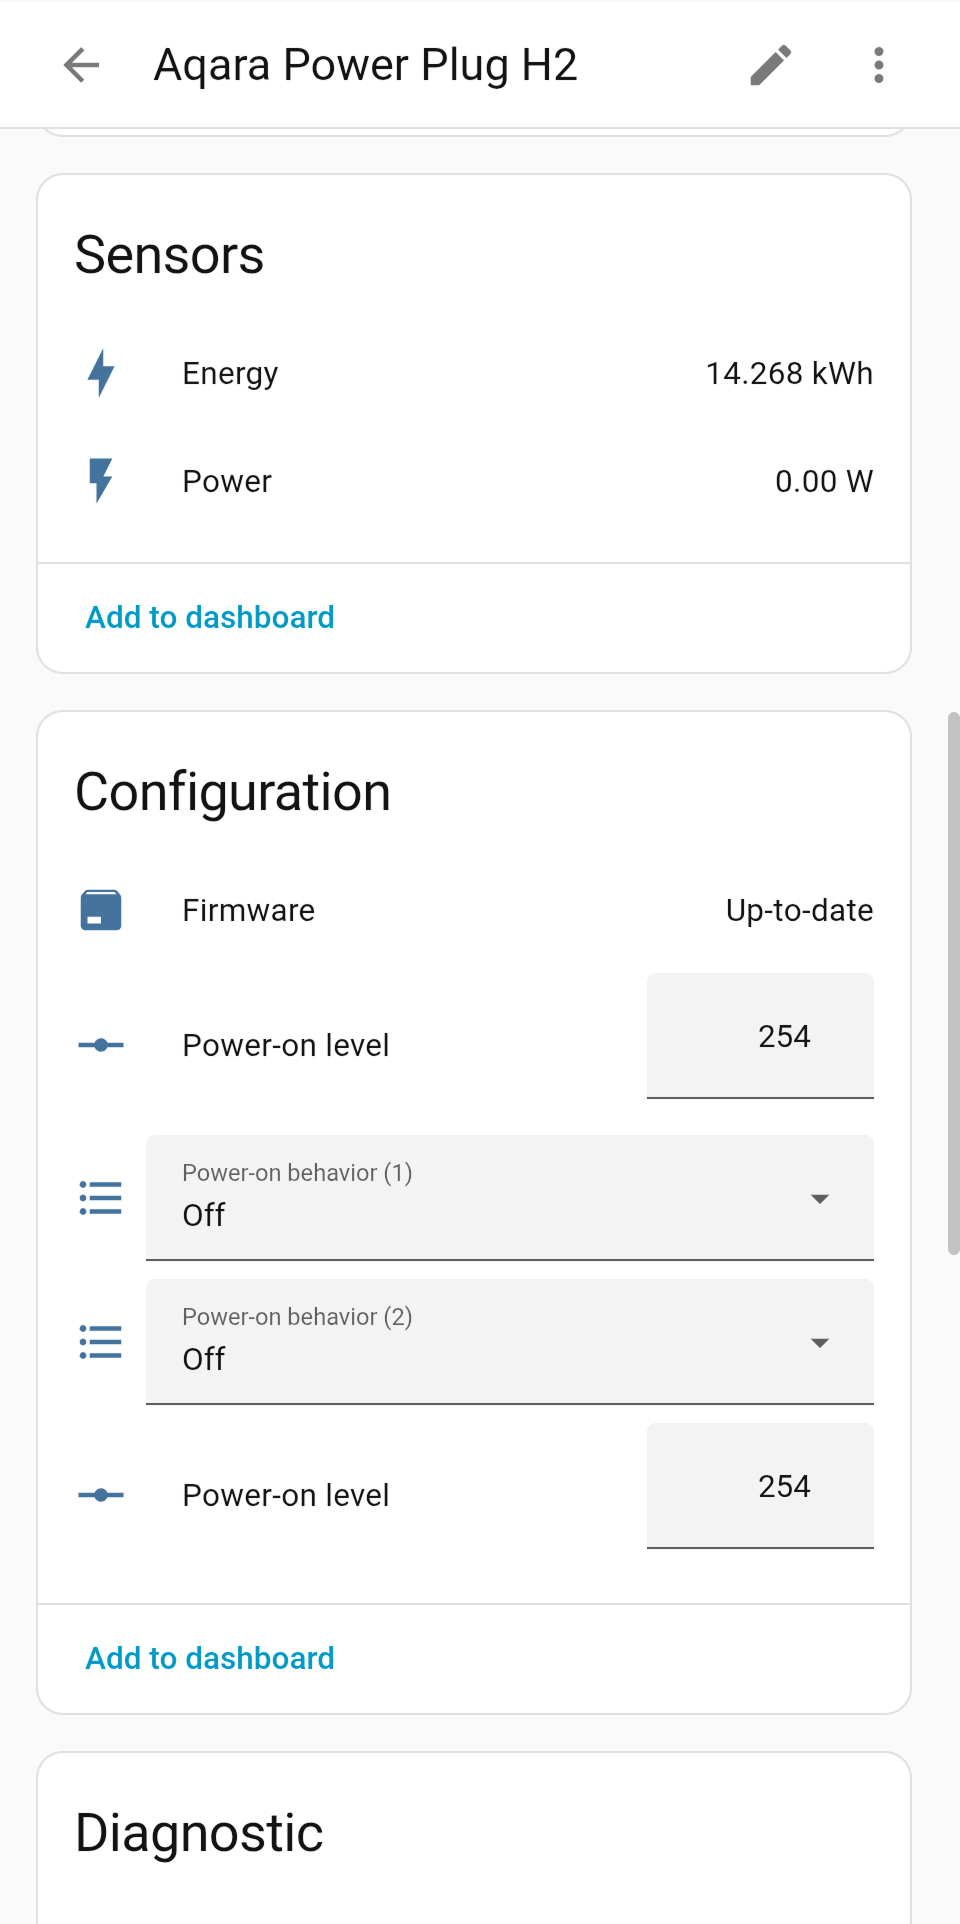960x1924 pixels.
Task: Open the three-dot overflow menu
Action: click(x=879, y=65)
